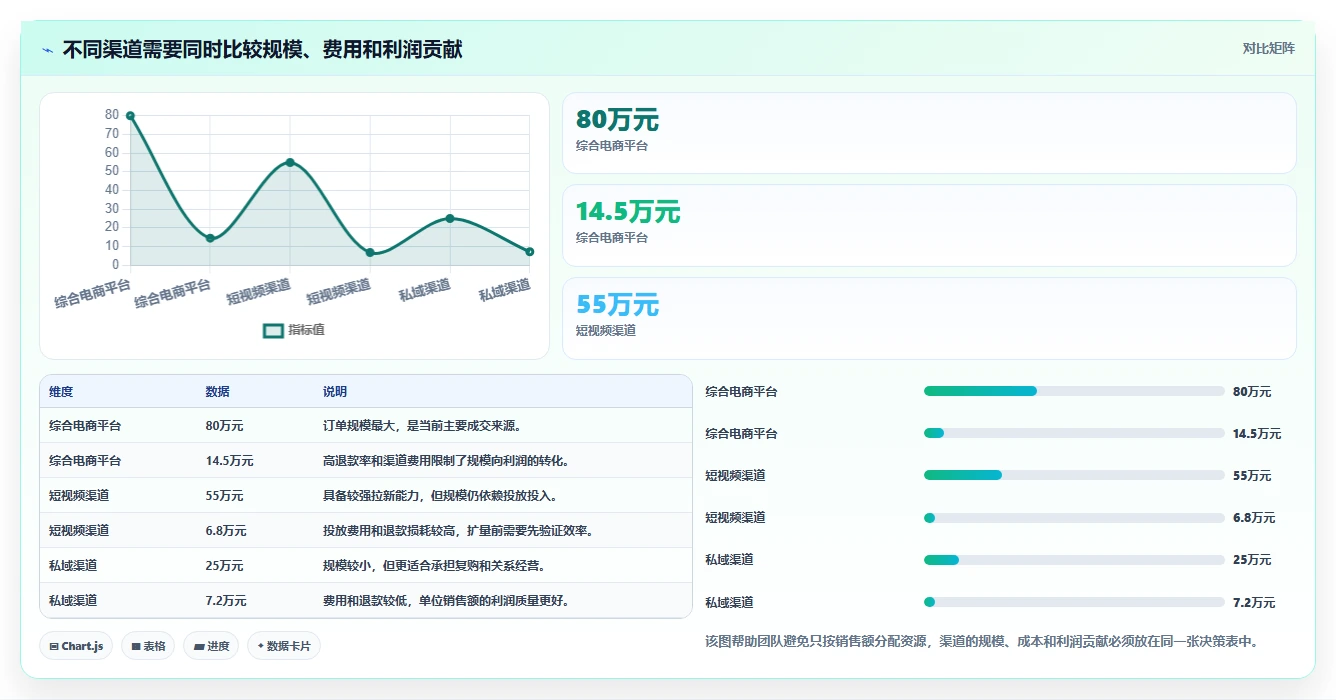The width and height of the screenshot is (1336, 700).
Task: Select the description 订单规模最大，是当前主要成交来源。
Action: pos(422,426)
